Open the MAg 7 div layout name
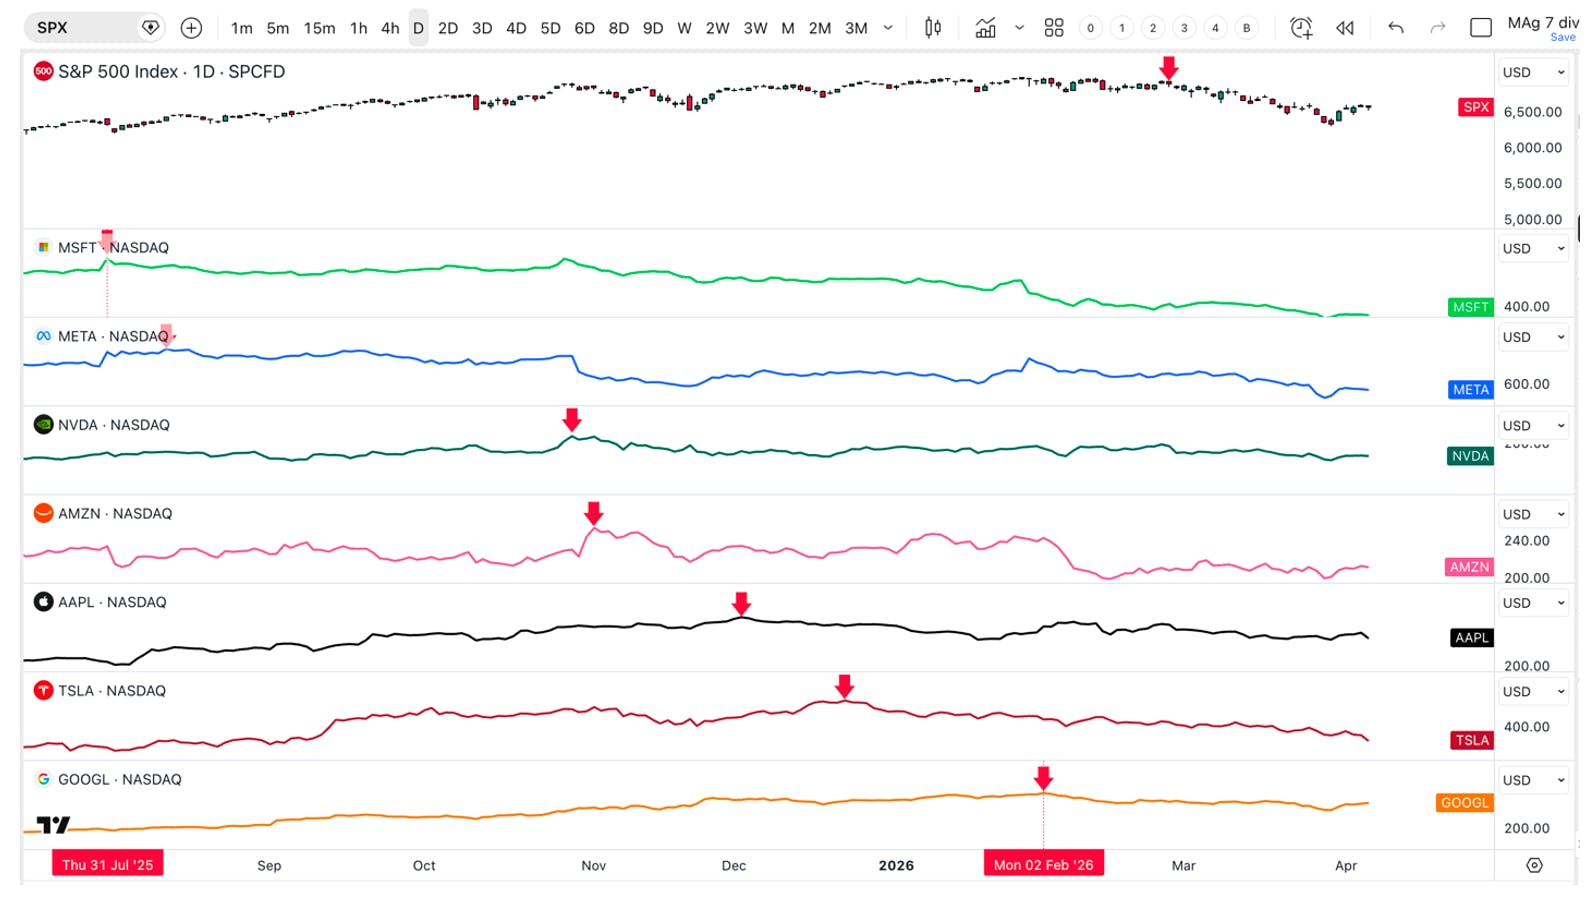 (x=1542, y=22)
